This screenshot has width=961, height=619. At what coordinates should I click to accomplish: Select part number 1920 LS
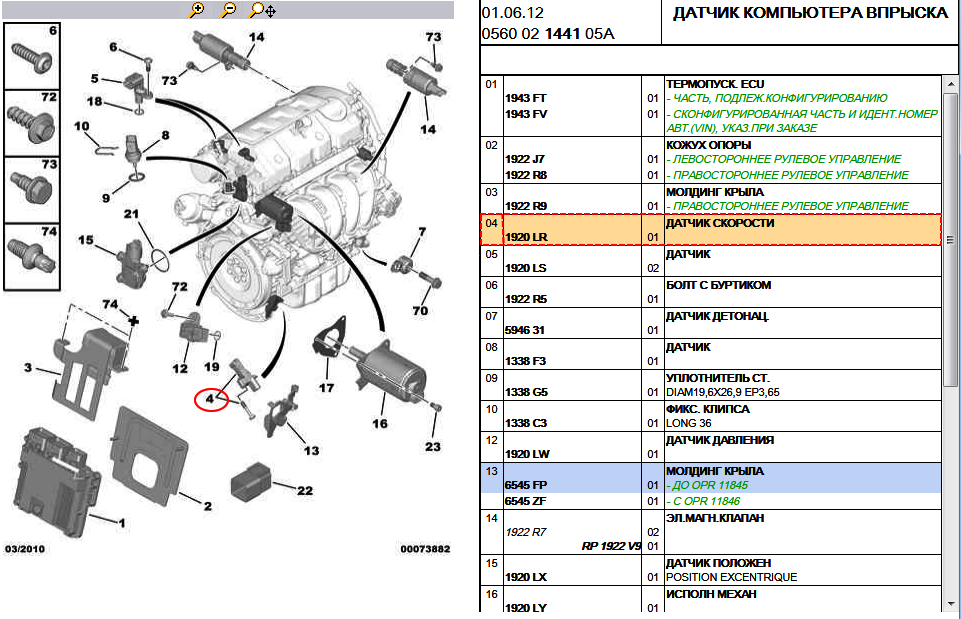[525, 268]
